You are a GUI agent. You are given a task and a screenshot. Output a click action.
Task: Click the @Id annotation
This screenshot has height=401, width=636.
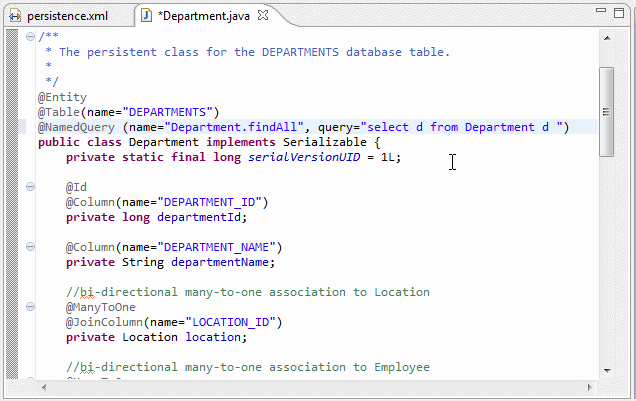[76, 187]
